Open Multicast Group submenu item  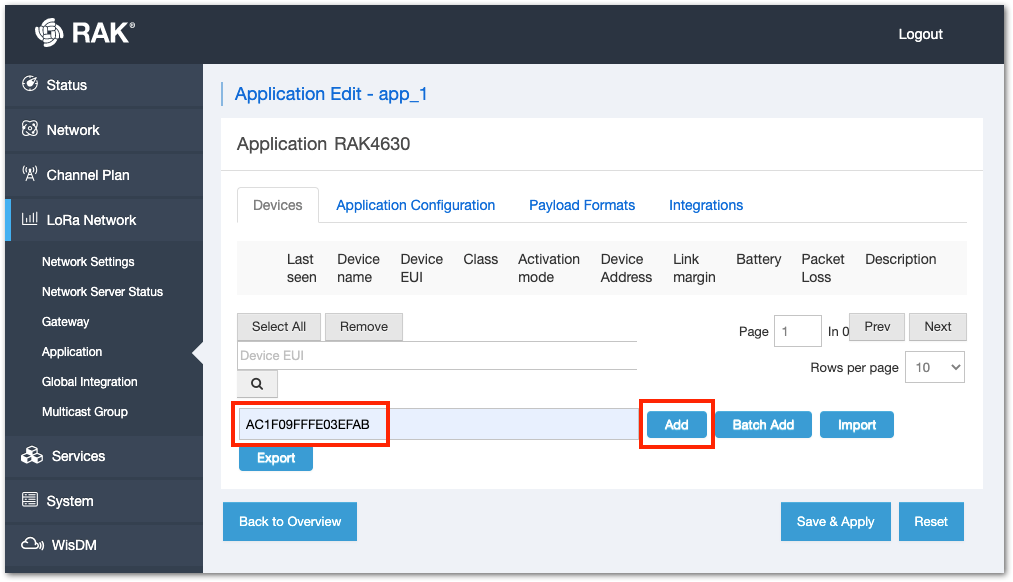85,411
